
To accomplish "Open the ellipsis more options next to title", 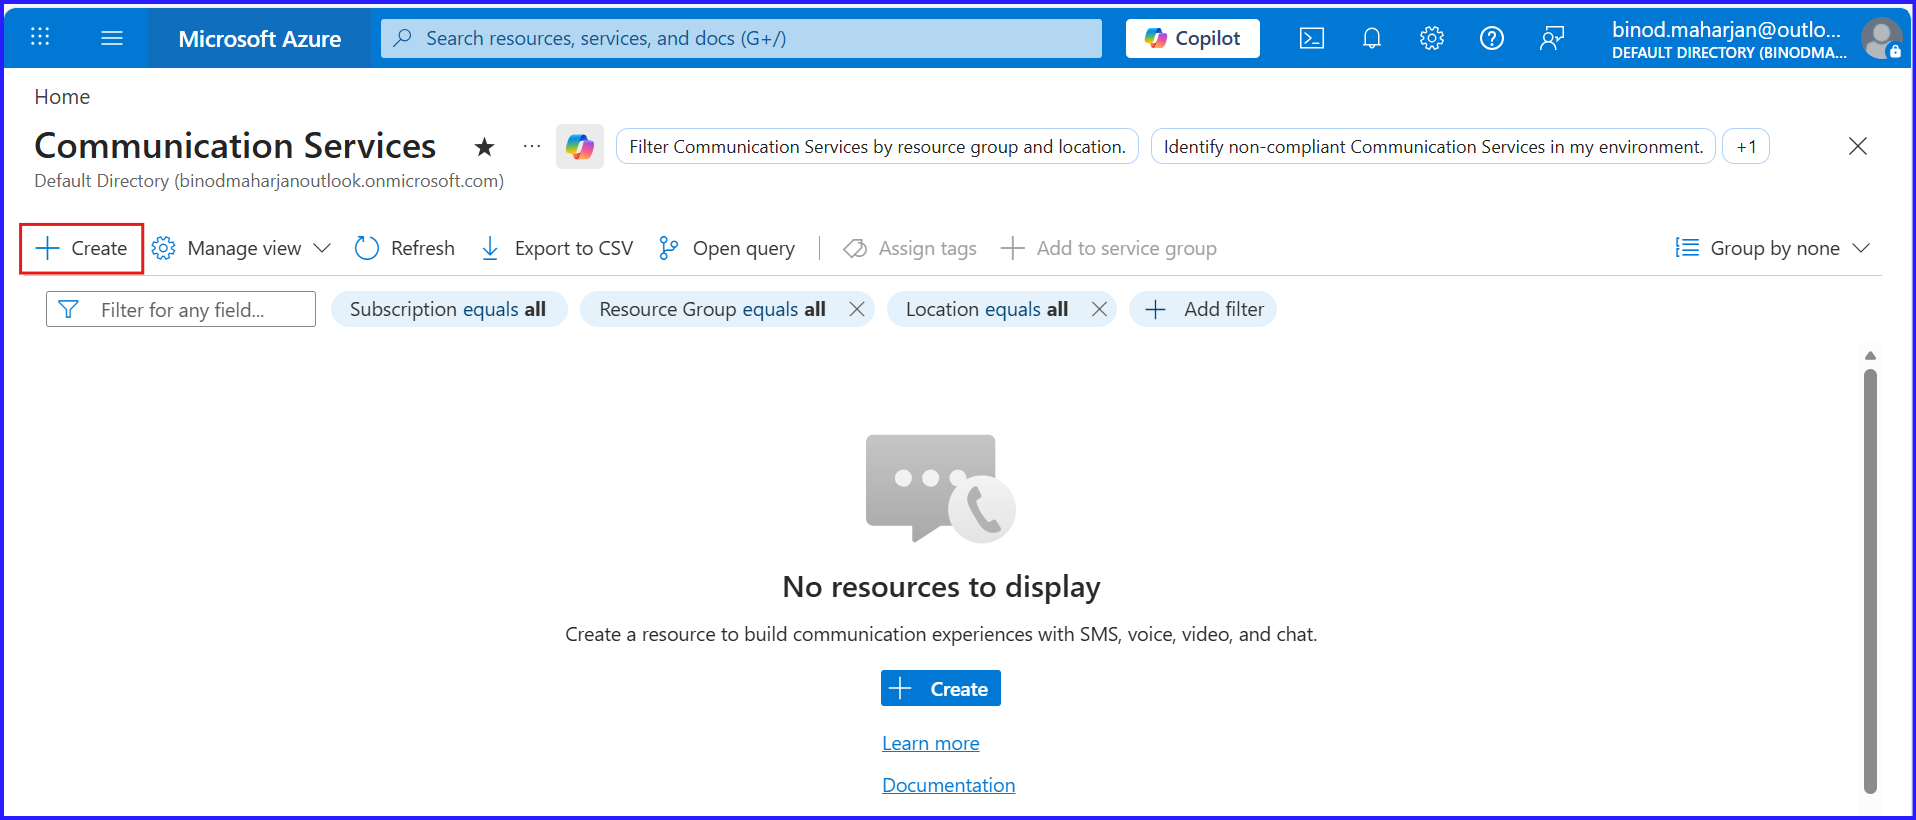I will pos(532,147).
